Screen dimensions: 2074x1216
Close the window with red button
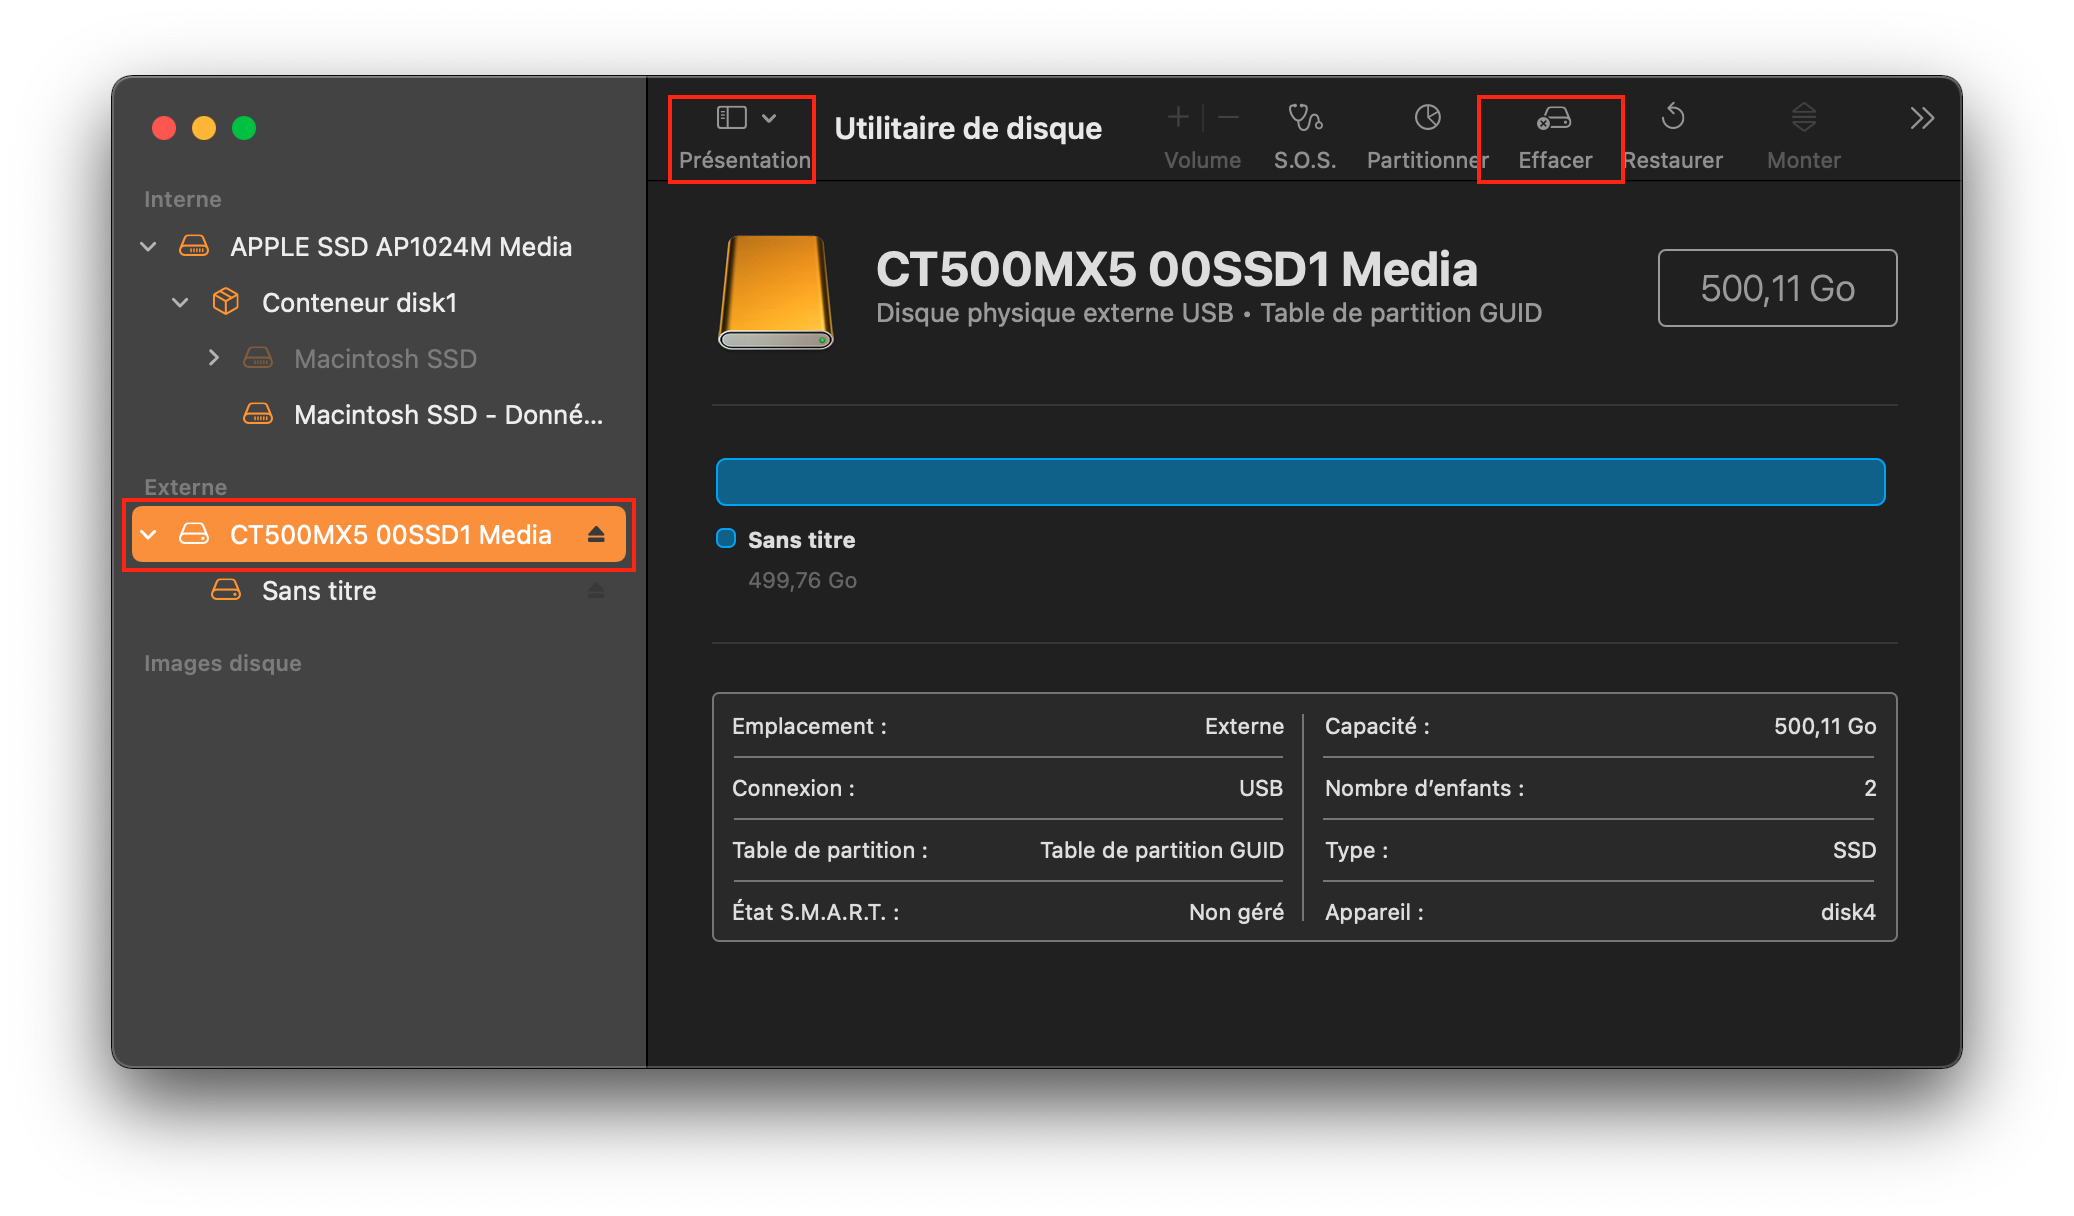164,128
